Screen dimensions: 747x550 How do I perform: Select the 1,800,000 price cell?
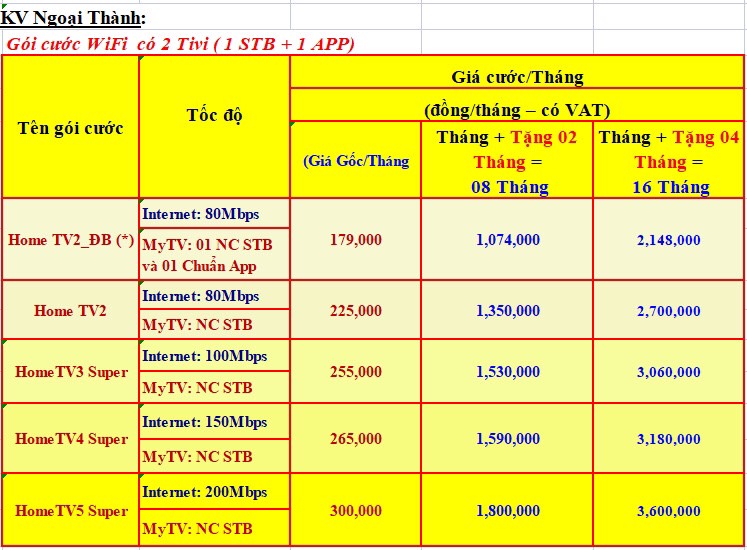coord(507,510)
